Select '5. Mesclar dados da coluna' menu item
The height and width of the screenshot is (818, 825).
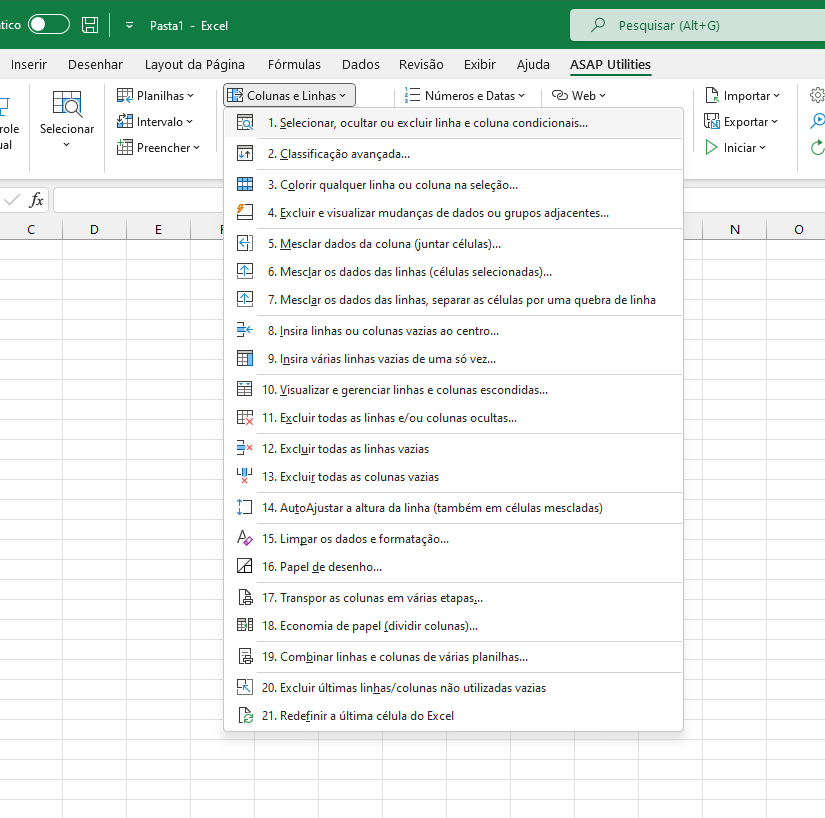coord(454,244)
